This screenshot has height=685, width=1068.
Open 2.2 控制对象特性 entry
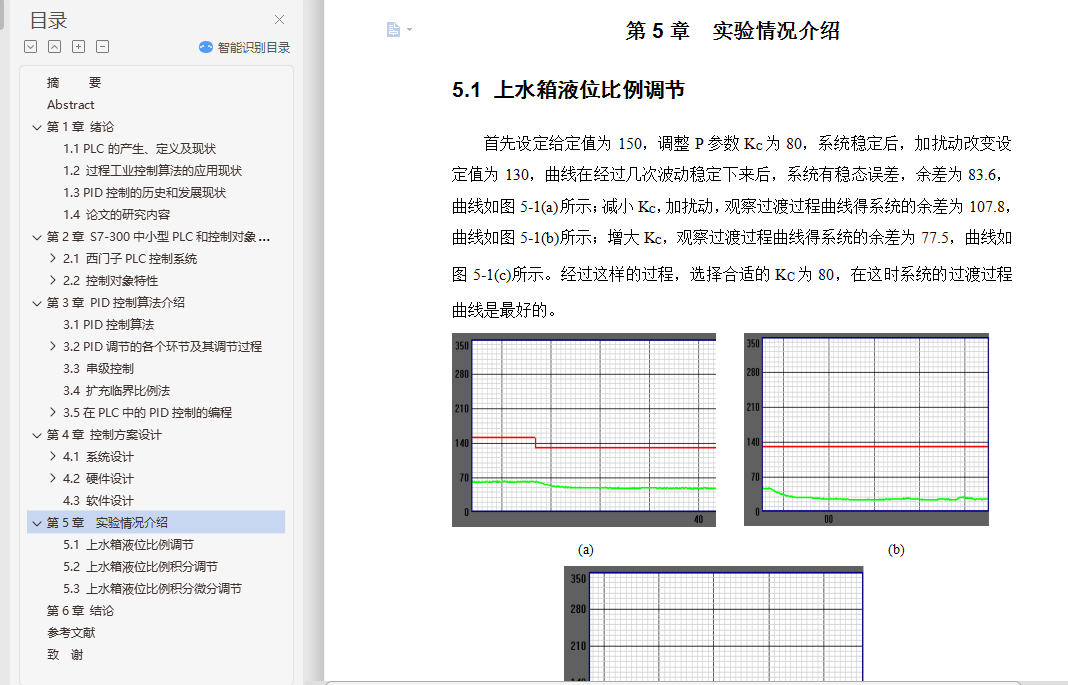[x=110, y=281]
